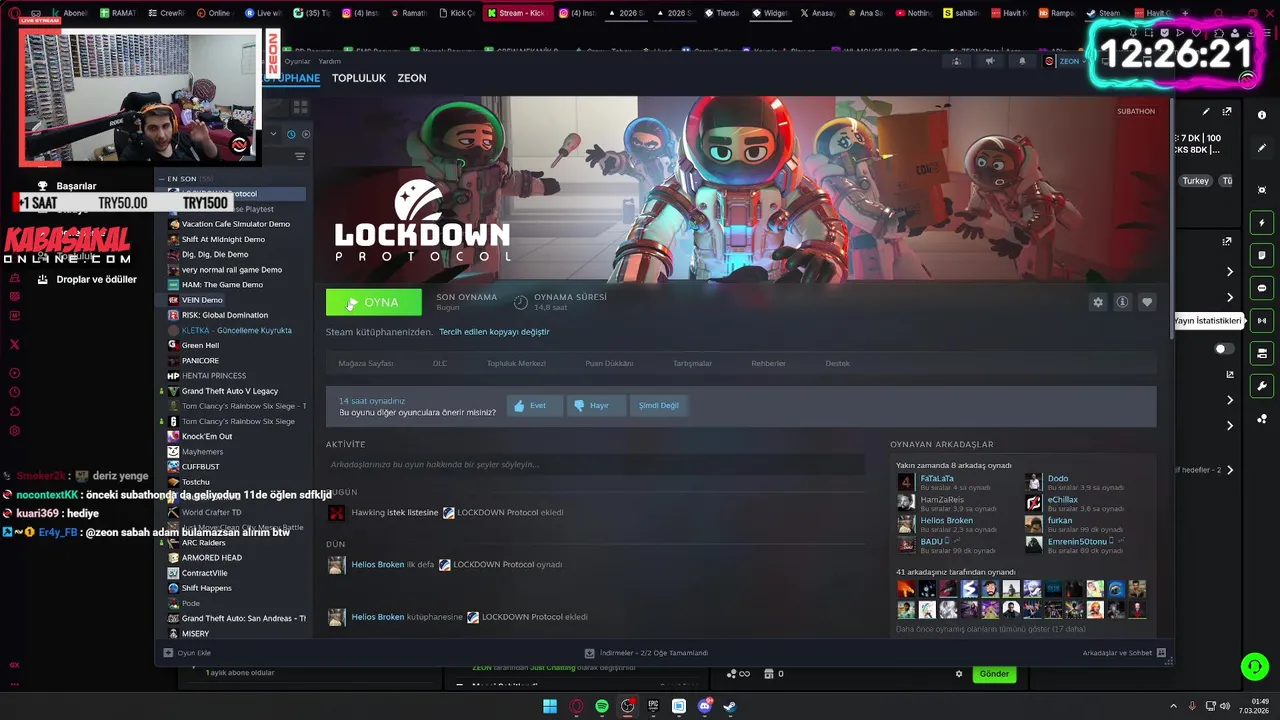This screenshot has width=1280, height=720.
Task: Open Arkadaşlar ve Sohbet panel
Action: (1124, 653)
